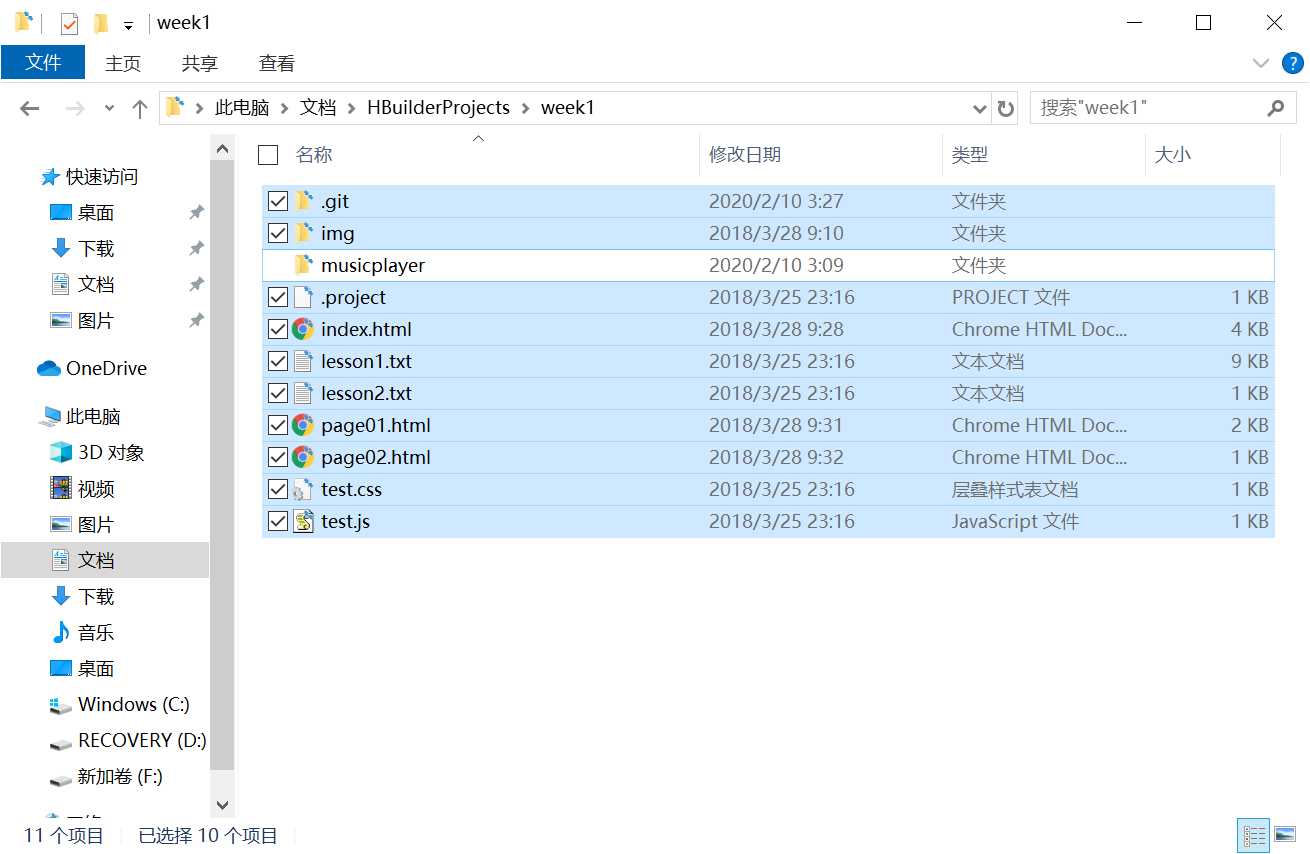Open 新加卷 (F:) drive
This screenshot has height=854, width=1310.
pyautogui.click(x=120, y=777)
